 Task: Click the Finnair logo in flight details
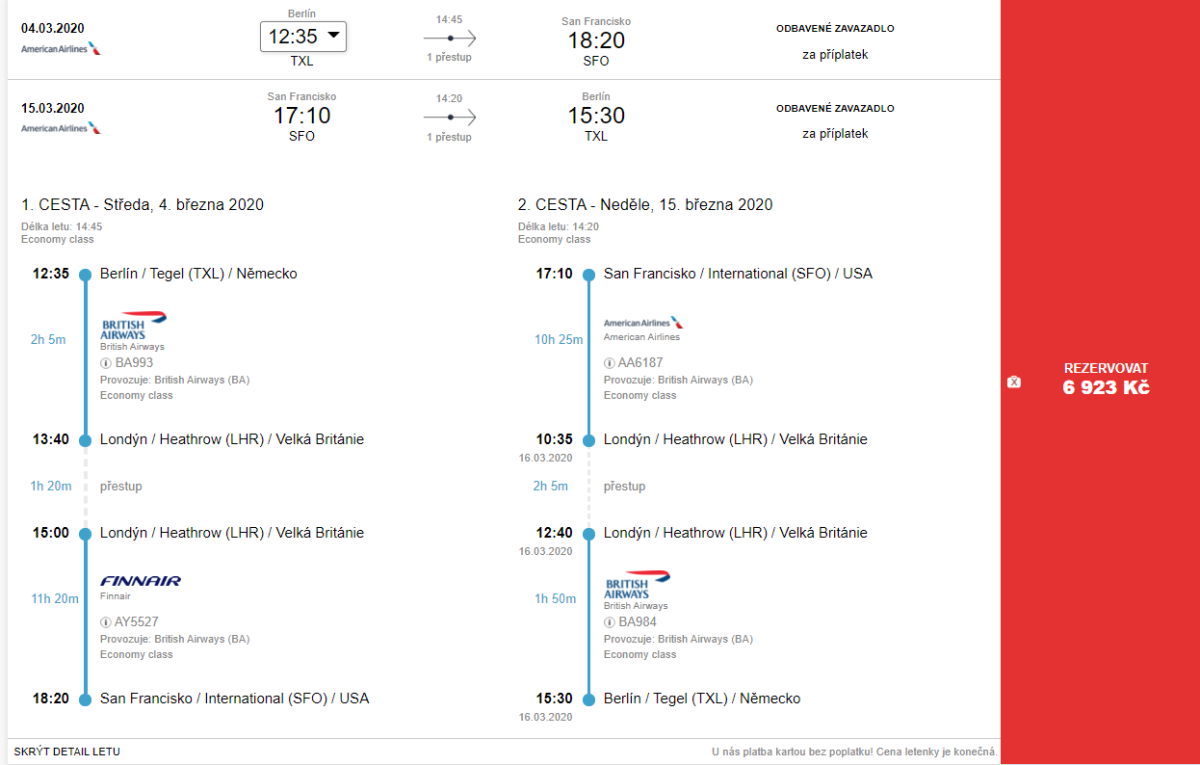(140, 581)
